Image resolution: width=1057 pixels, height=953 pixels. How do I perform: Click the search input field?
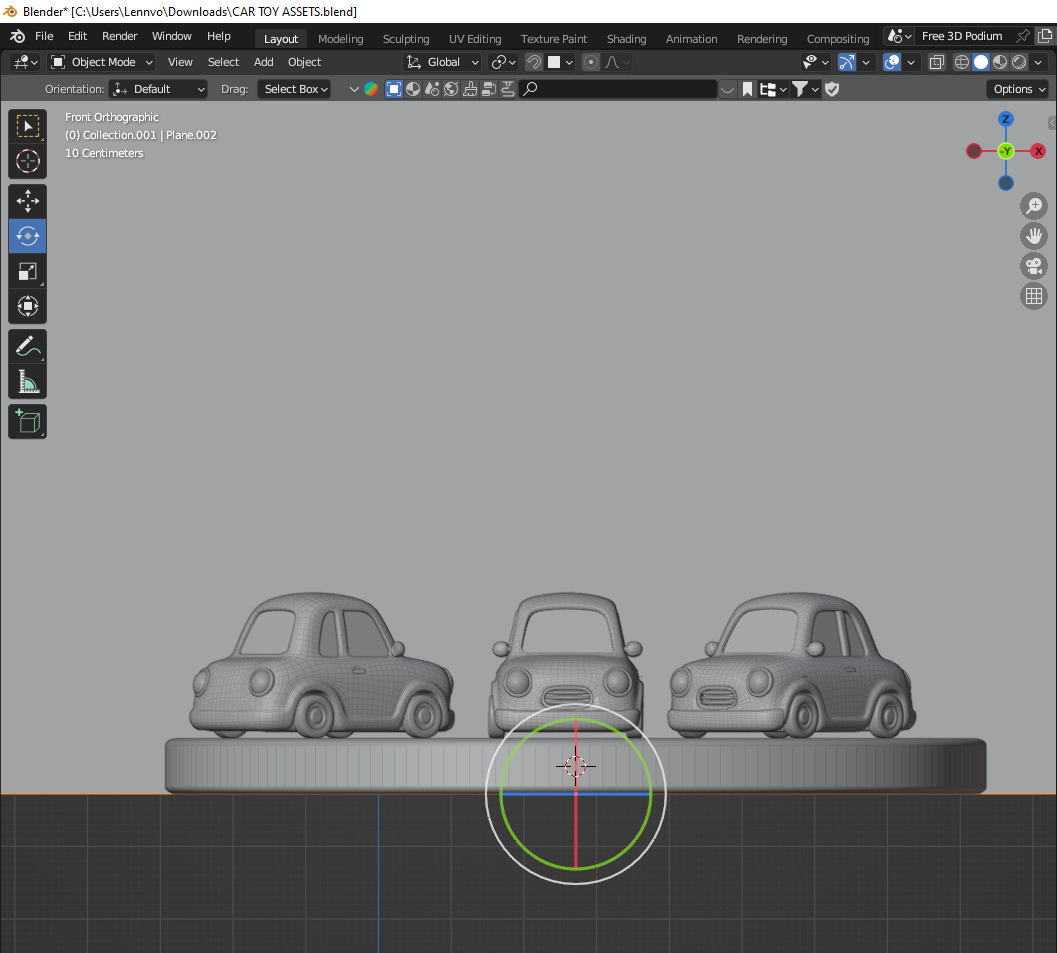tap(617, 89)
